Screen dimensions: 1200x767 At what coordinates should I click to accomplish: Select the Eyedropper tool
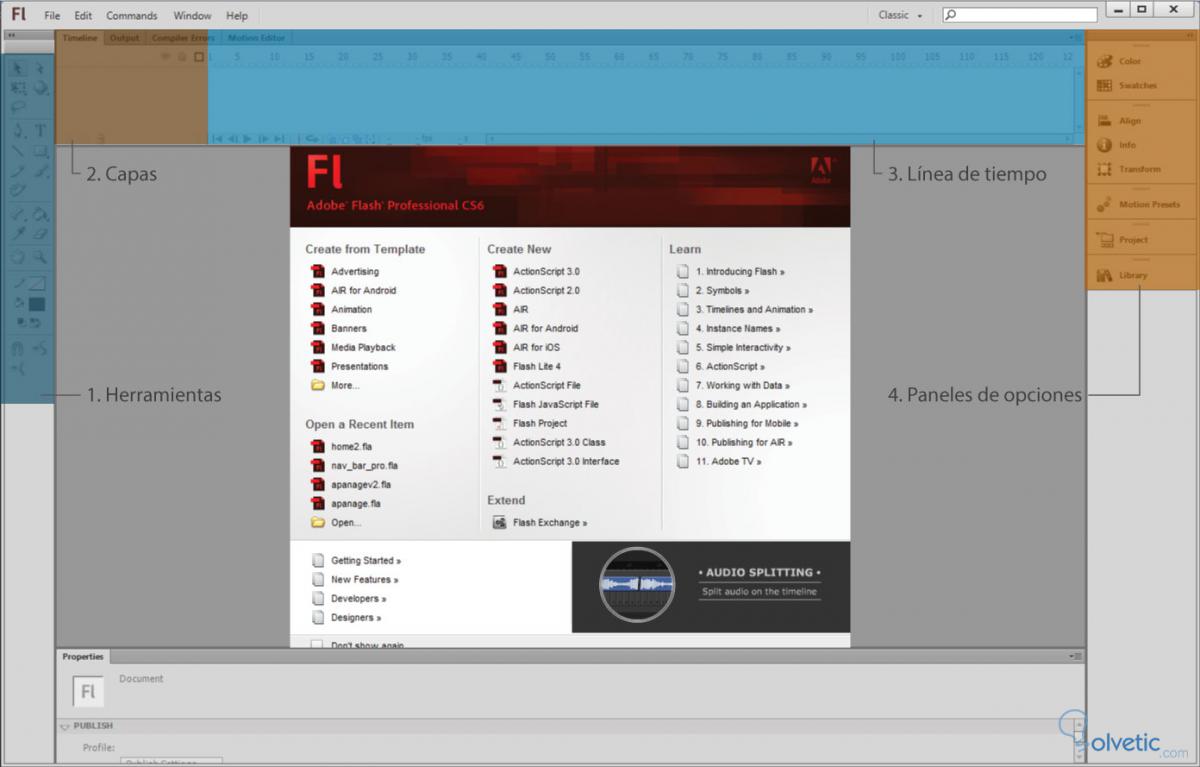(x=18, y=233)
